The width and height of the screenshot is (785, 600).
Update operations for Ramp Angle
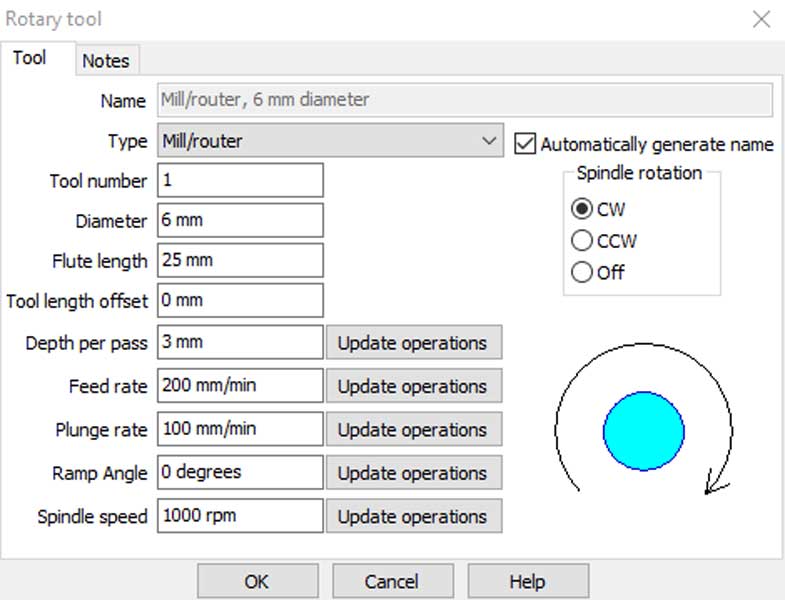pyautogui.click(x=413, y=473)
